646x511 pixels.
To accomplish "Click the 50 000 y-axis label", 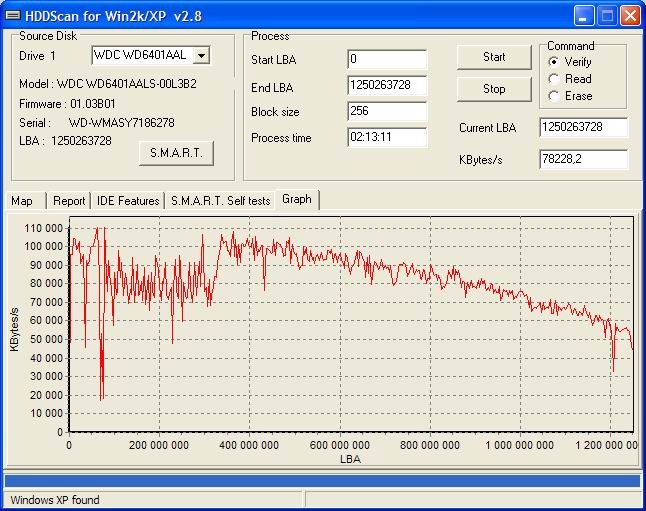I will (x=46, y=339).
